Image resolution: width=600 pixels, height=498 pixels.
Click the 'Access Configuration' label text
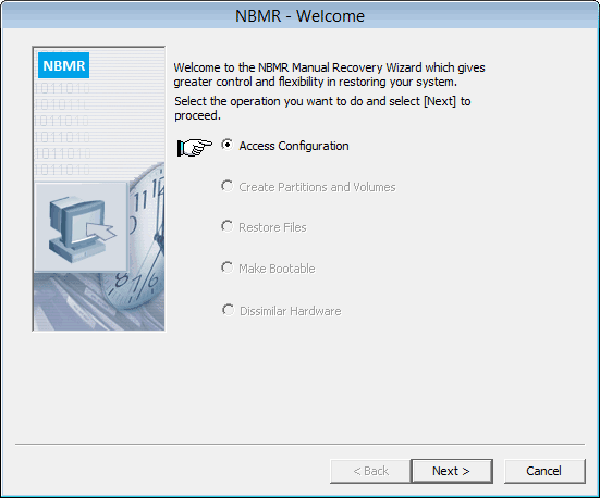point(294,146)
